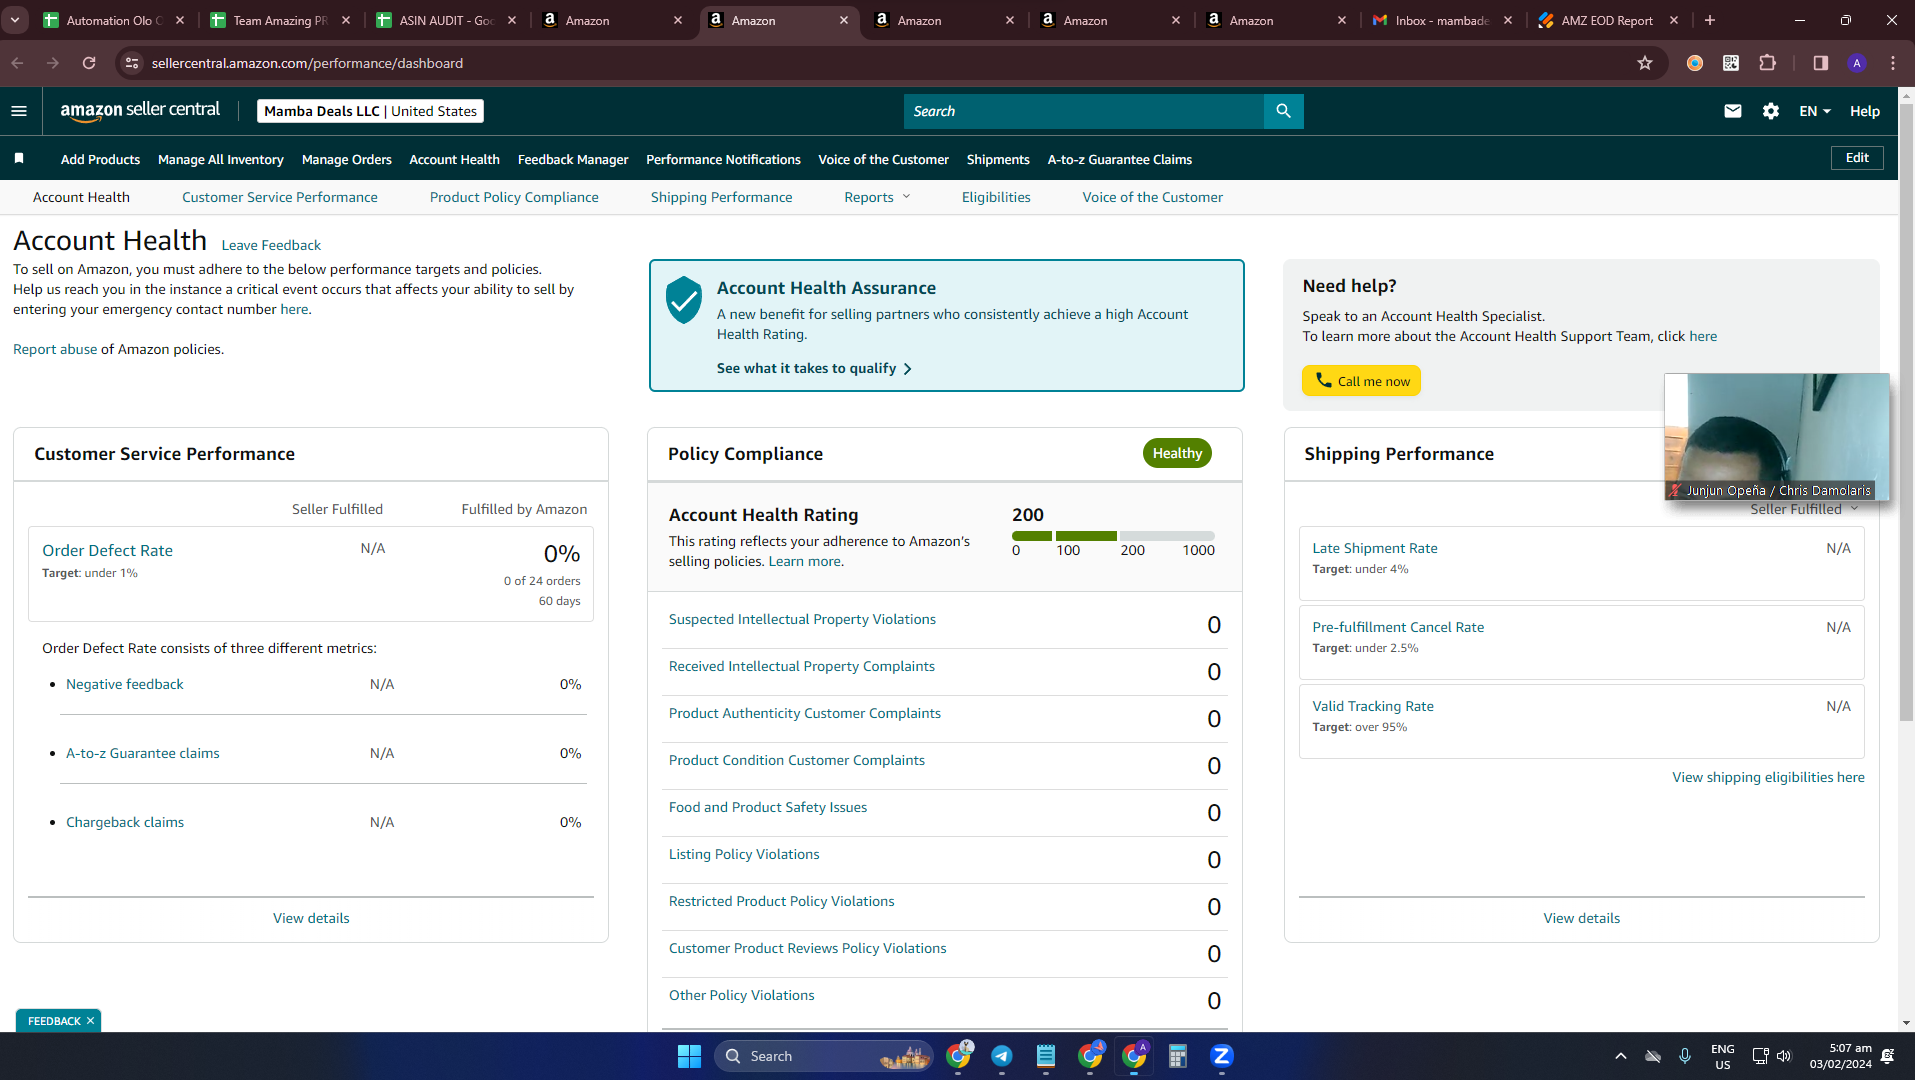Open the Late Shipment Rate link
1915x1080 pixels.
1375,548
